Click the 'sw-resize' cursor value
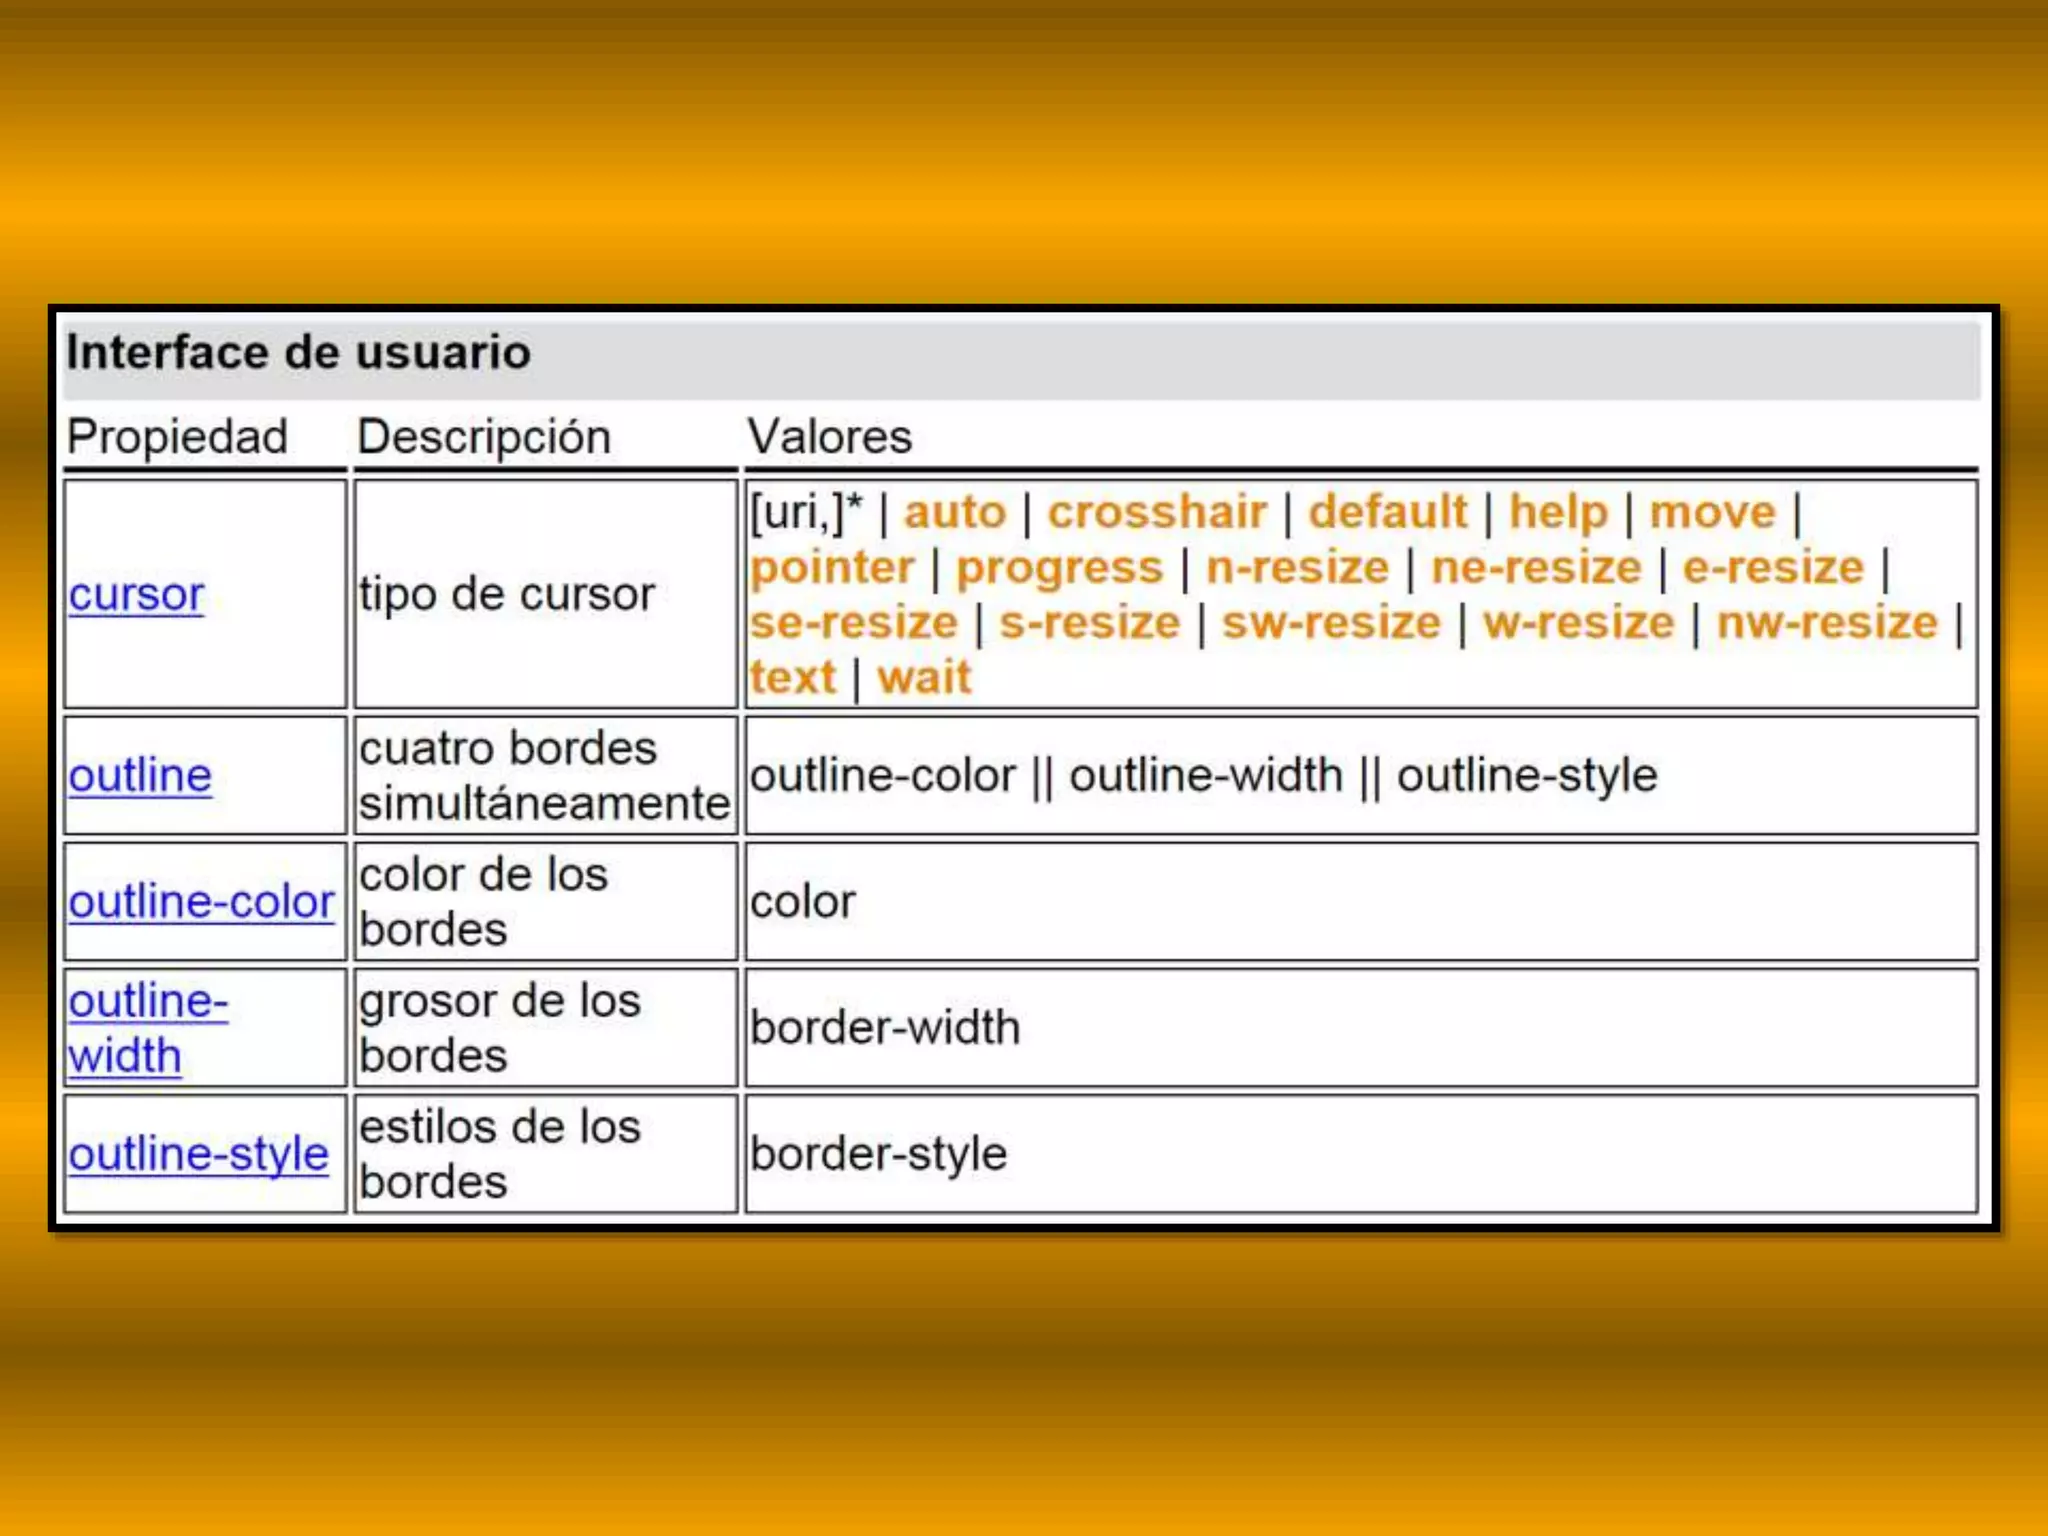2048x1536 pixels. tap(1332, 623)
